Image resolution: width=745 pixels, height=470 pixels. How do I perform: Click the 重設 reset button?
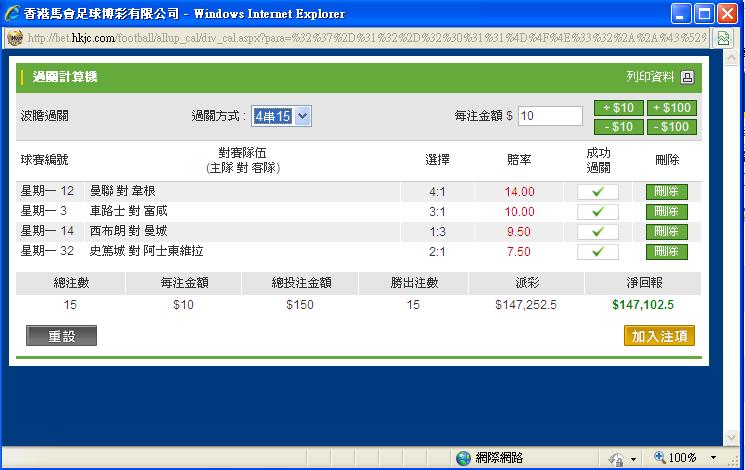pos(61,336)
